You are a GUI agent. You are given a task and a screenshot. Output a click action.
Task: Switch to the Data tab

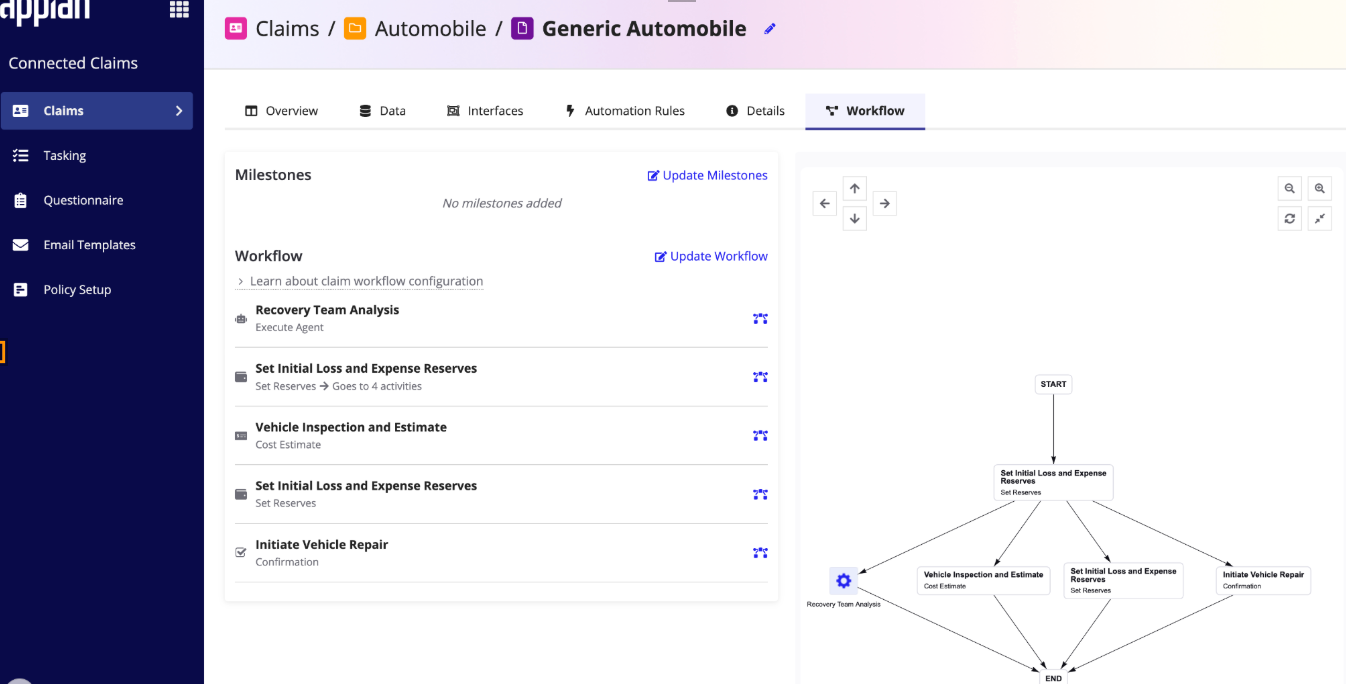[382, 111]
